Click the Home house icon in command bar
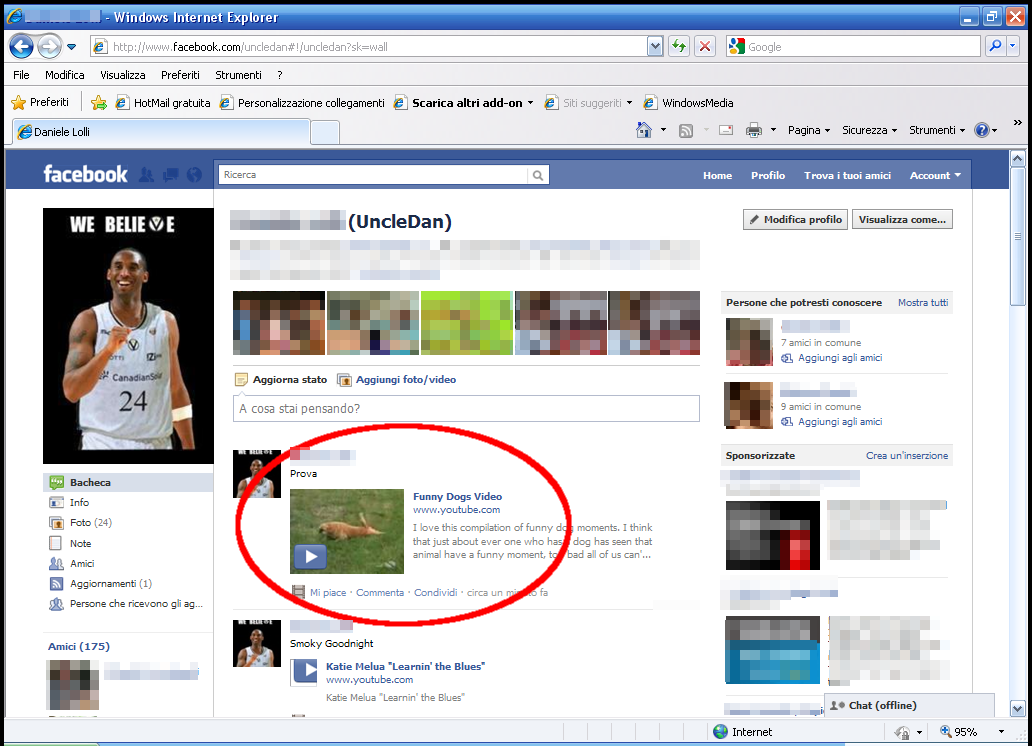The image size is (1032, 746). click(x=644, y=130)
